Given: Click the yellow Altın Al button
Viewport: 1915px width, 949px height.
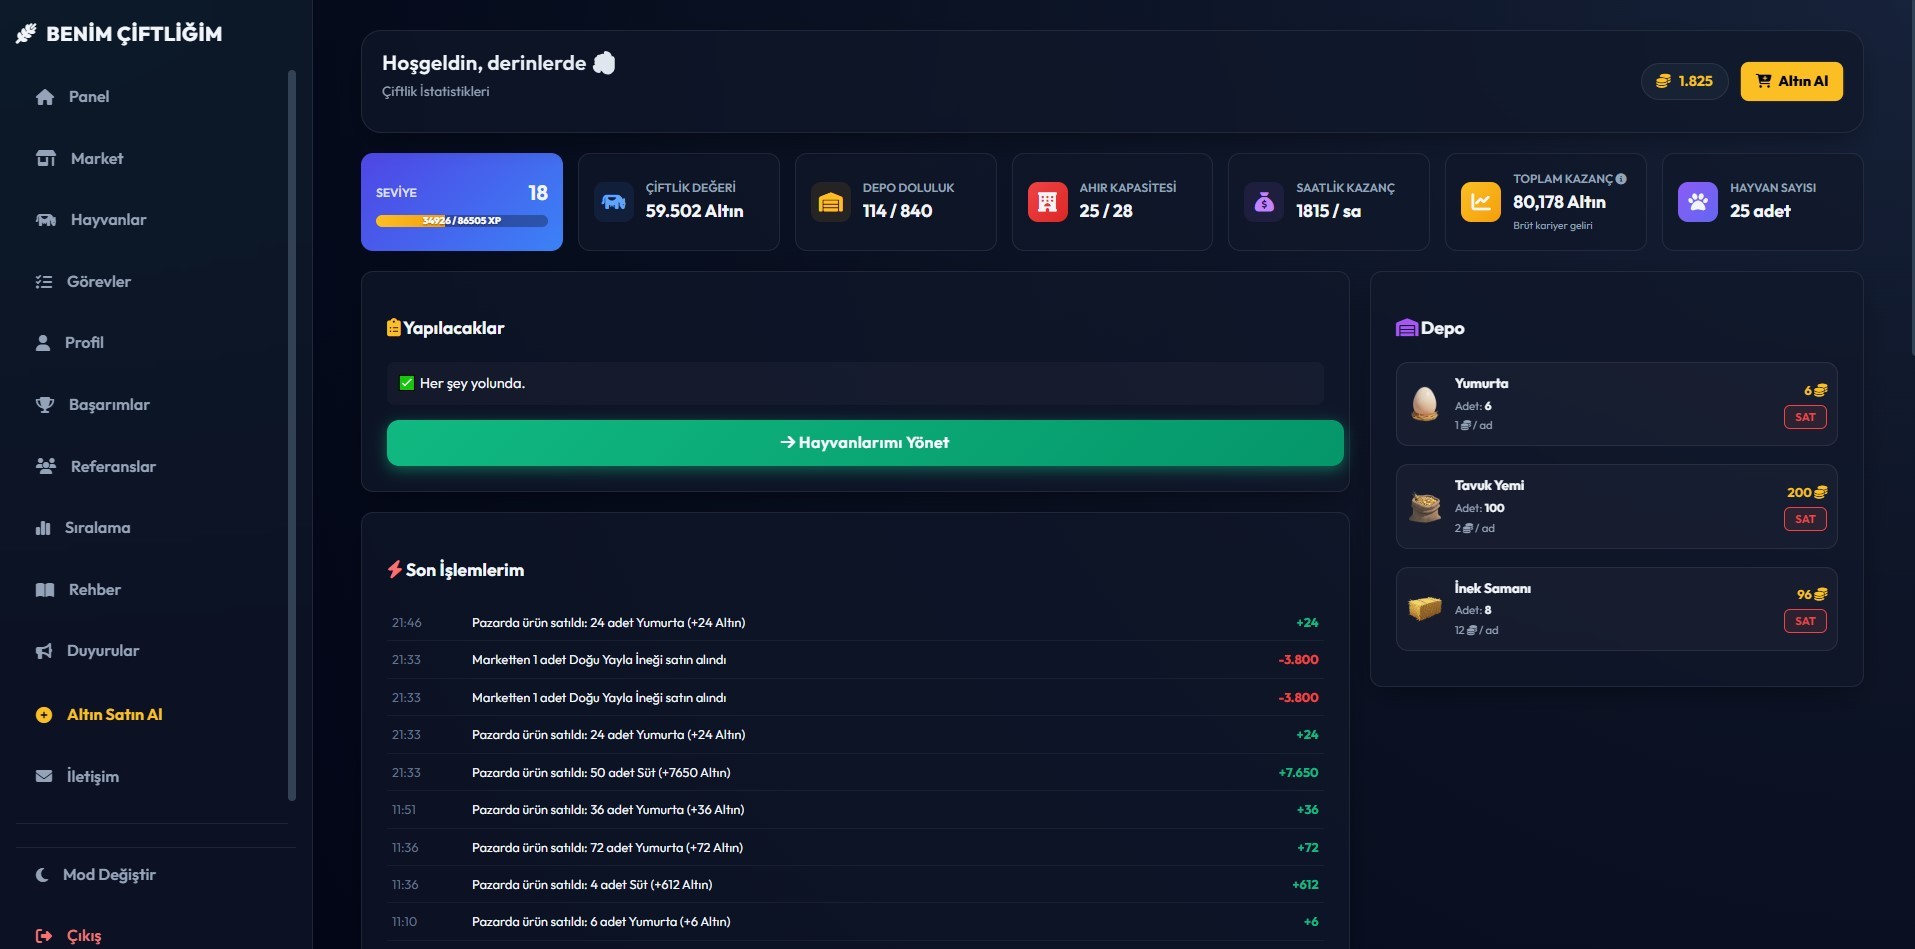Looking at the screenshot, I should pos(1791,82).
